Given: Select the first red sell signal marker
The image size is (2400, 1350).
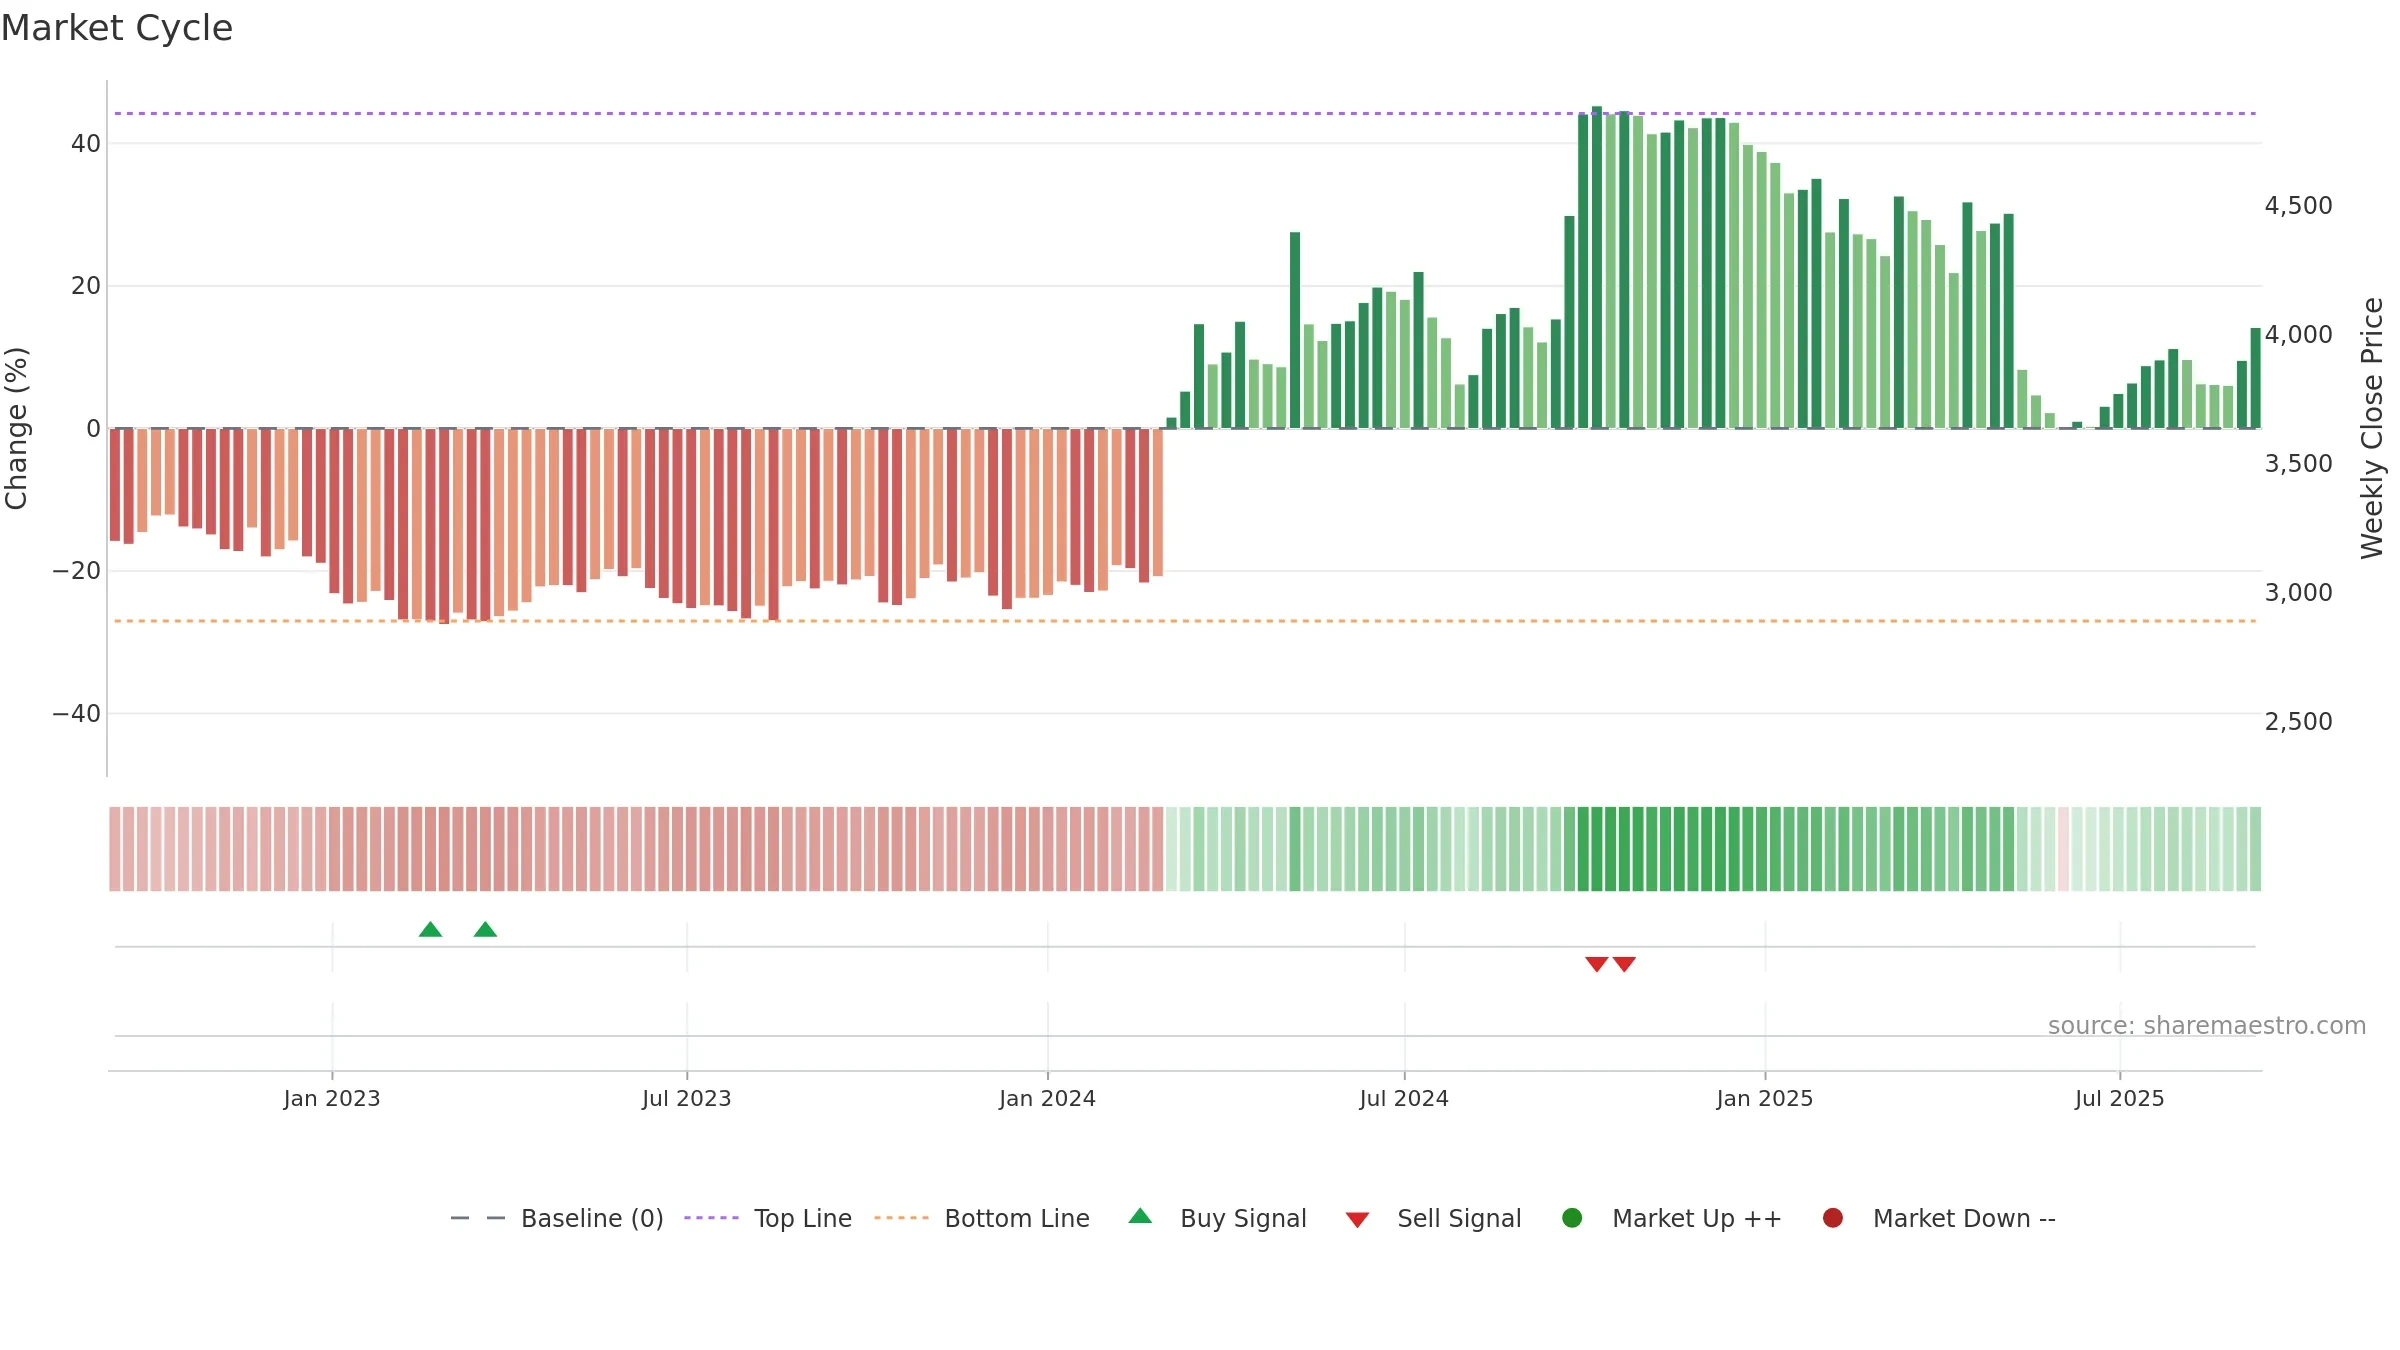Looking at the screenshot, I should pyautogui.click(x=1597, y=964).
